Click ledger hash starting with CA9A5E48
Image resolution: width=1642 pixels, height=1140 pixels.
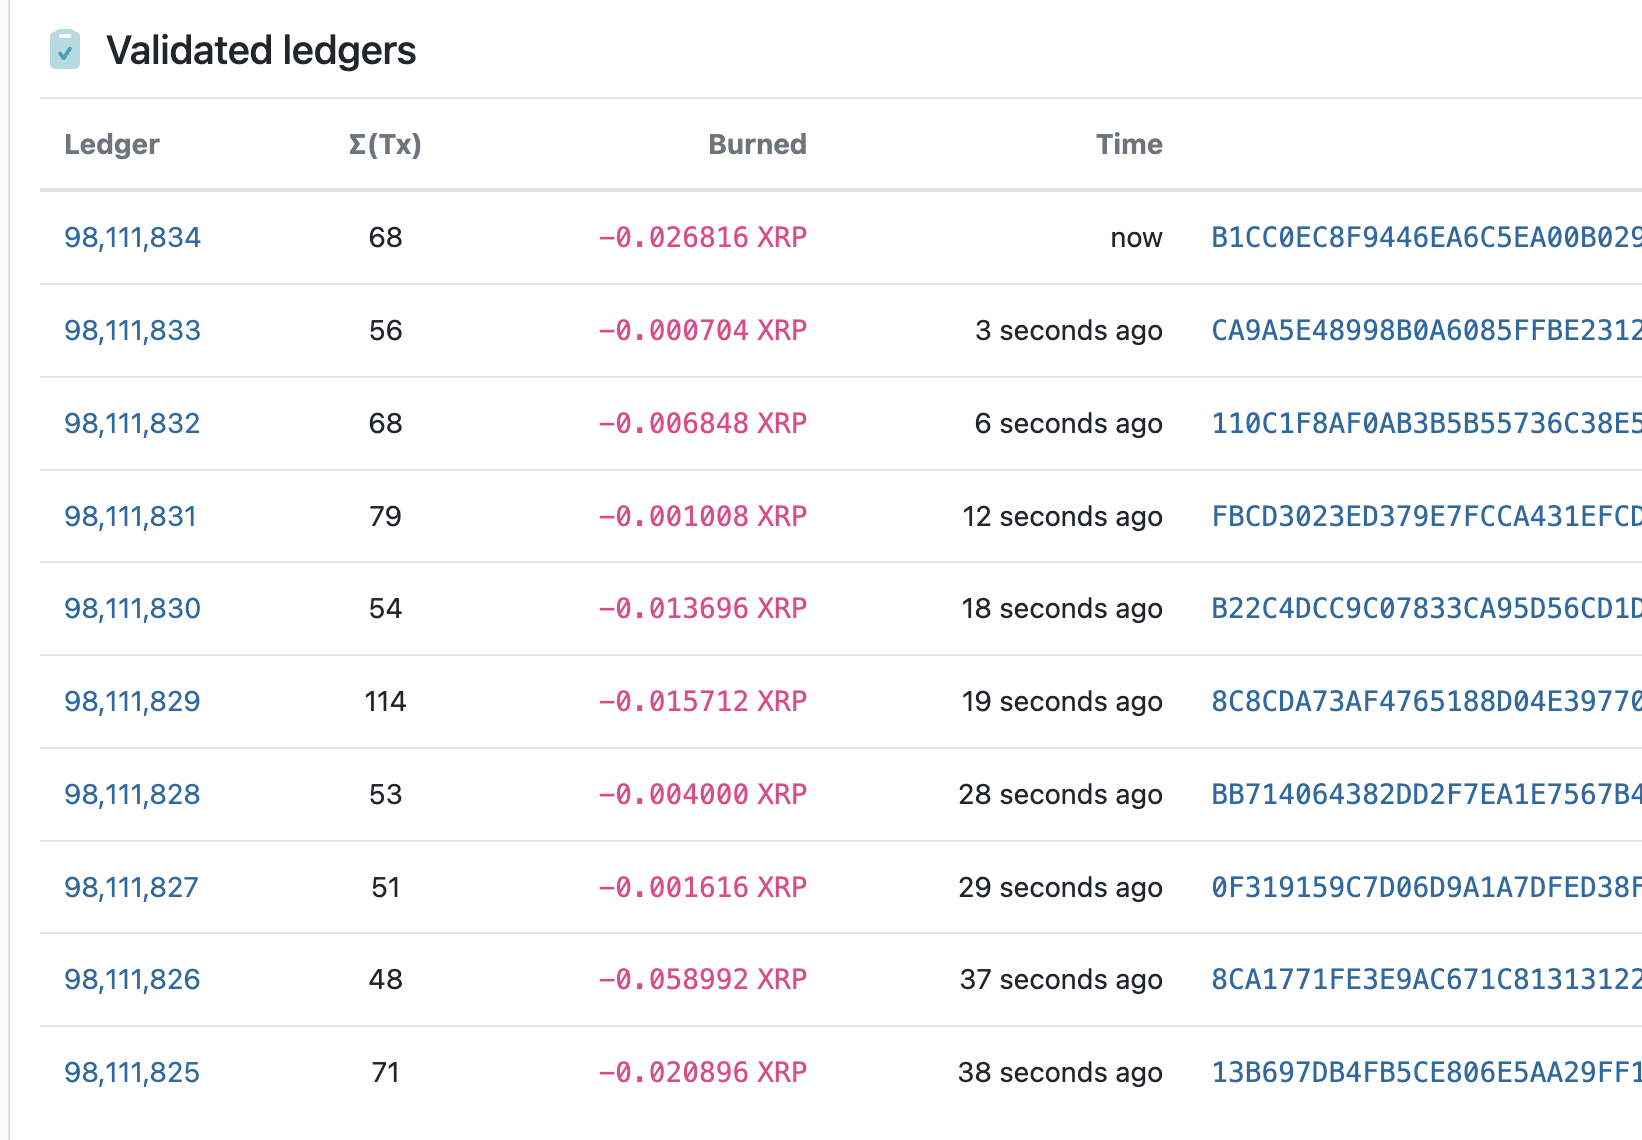pyautogui.click(x=1426, y=331)
